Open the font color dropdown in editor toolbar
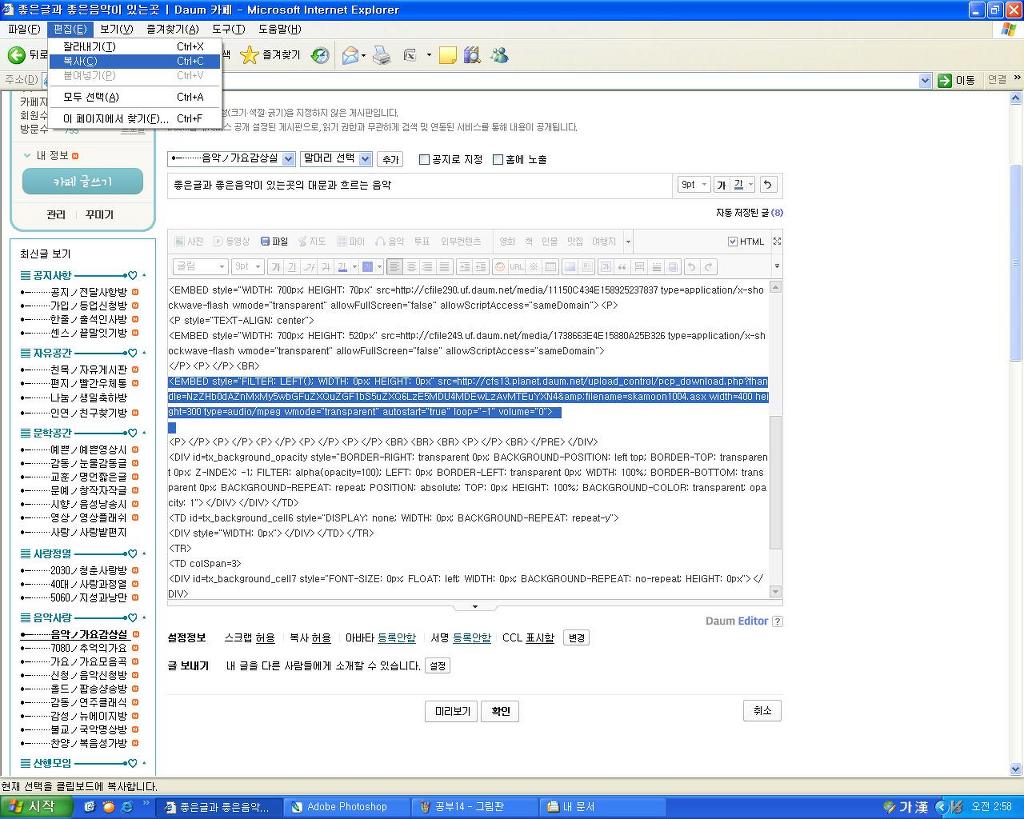The width and height of the screenshot is (1024, 819). (355, 266)
